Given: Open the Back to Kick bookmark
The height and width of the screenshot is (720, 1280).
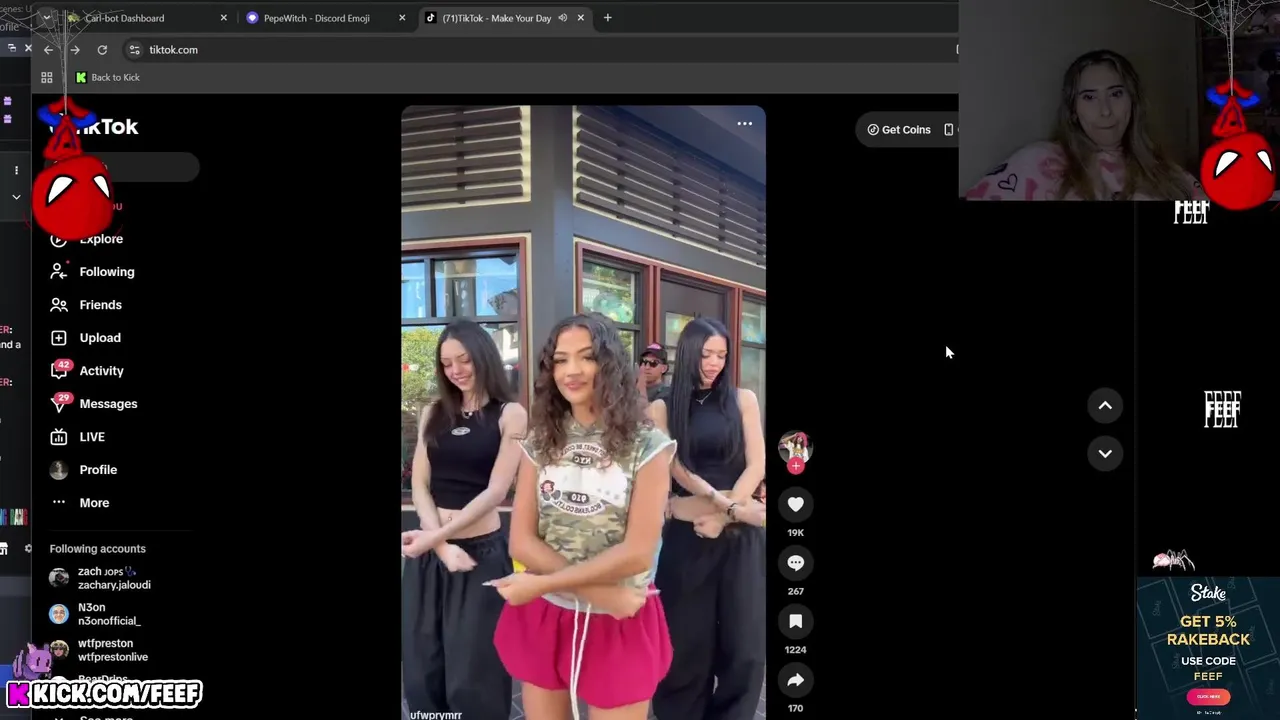Looking at the screenshot, I should tap(107, 78).
